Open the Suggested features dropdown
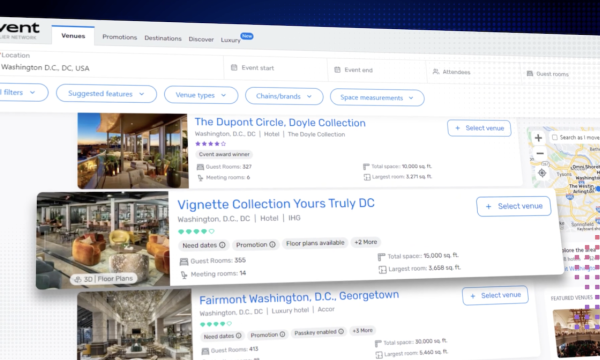600x360 pixels. pos(106,94)
